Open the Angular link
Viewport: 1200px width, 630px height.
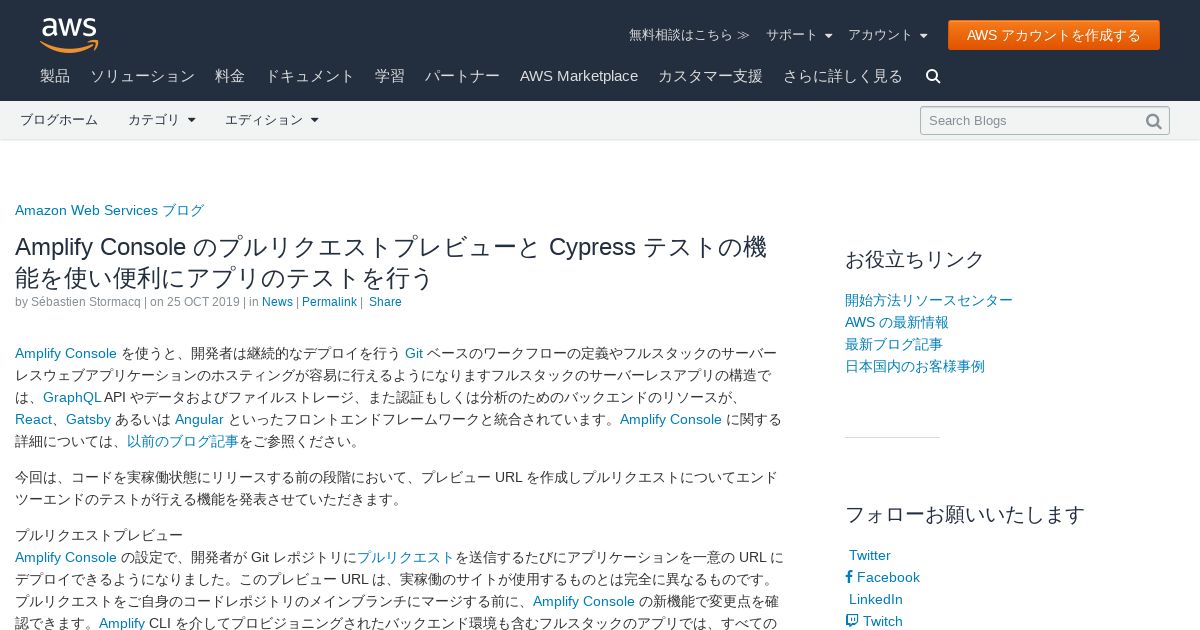pyautogui.click(x=199, y=419)
